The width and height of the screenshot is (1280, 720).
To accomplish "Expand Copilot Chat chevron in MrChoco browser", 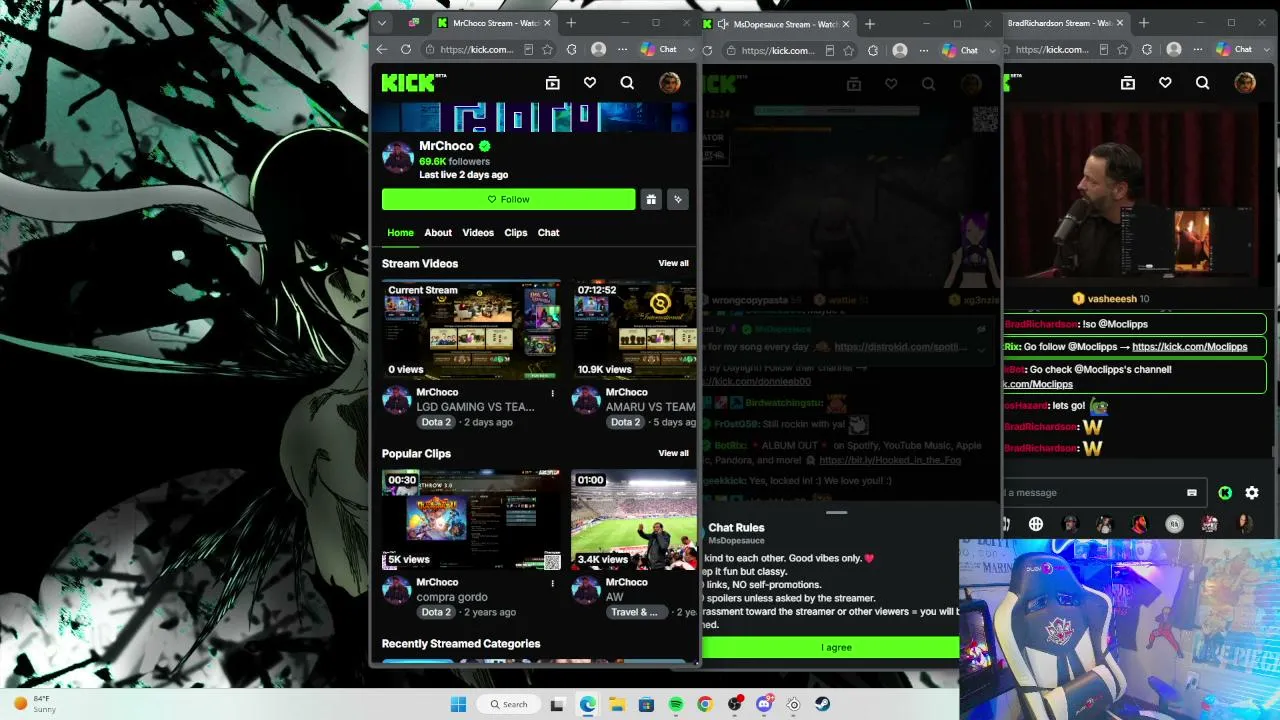I will 690,49.
